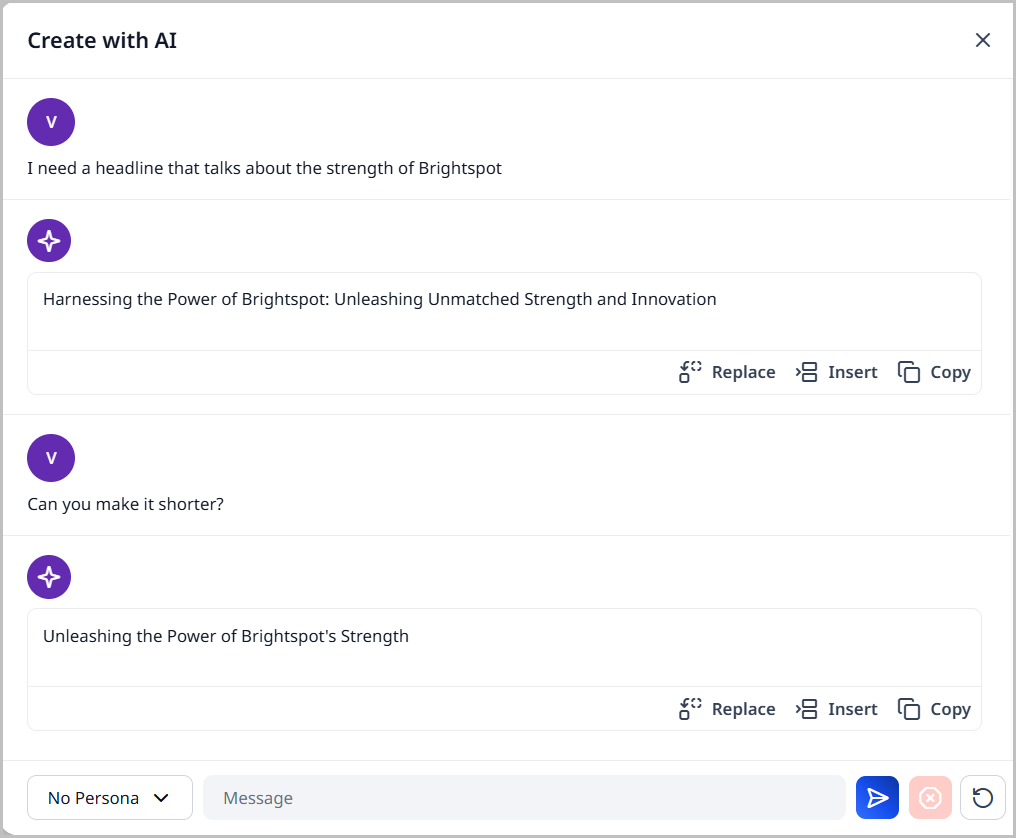Click the Replace icon under the first response
Image resolution: width=1016 pixels, height=838 pixels.
(690, 371)
